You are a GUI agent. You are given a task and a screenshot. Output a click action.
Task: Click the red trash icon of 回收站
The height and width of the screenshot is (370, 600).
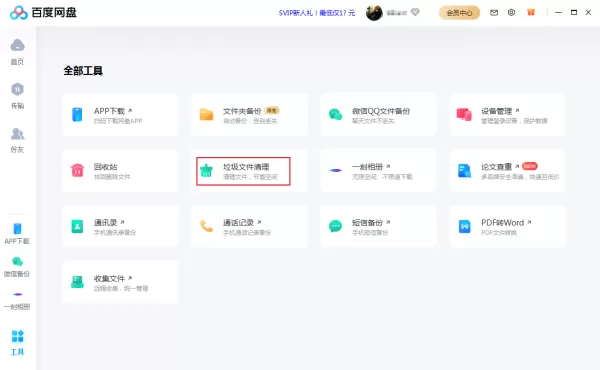[x=77, y=170]
